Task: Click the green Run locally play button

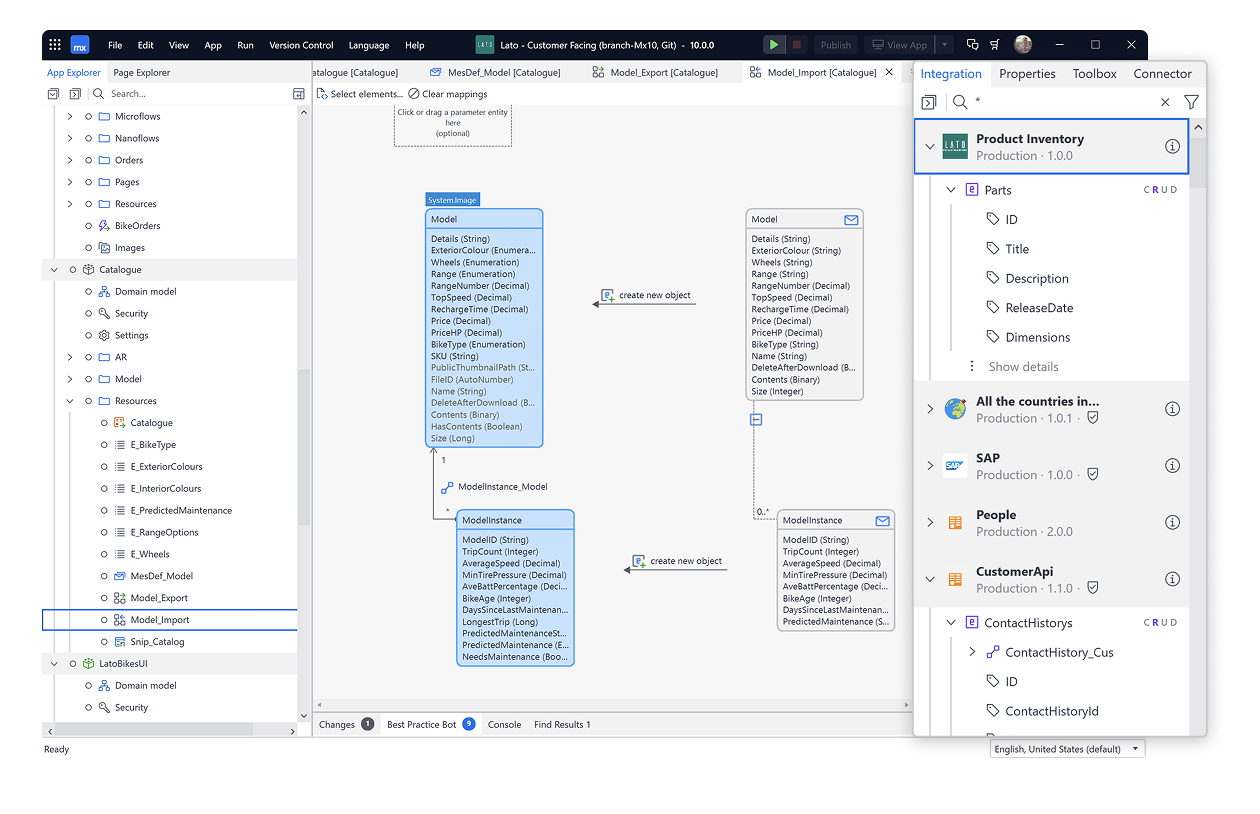Action: [x=774, y=45]
